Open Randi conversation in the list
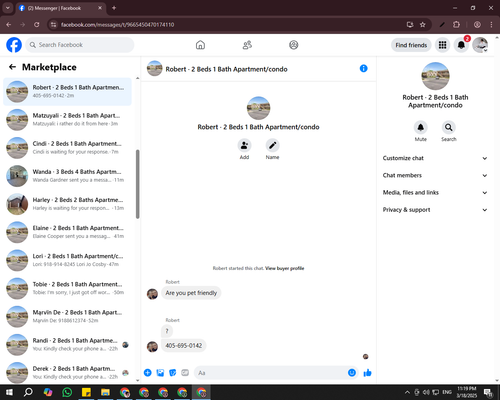Image resolution: width=500 pixels, height=400 pixels. point(68,345)
